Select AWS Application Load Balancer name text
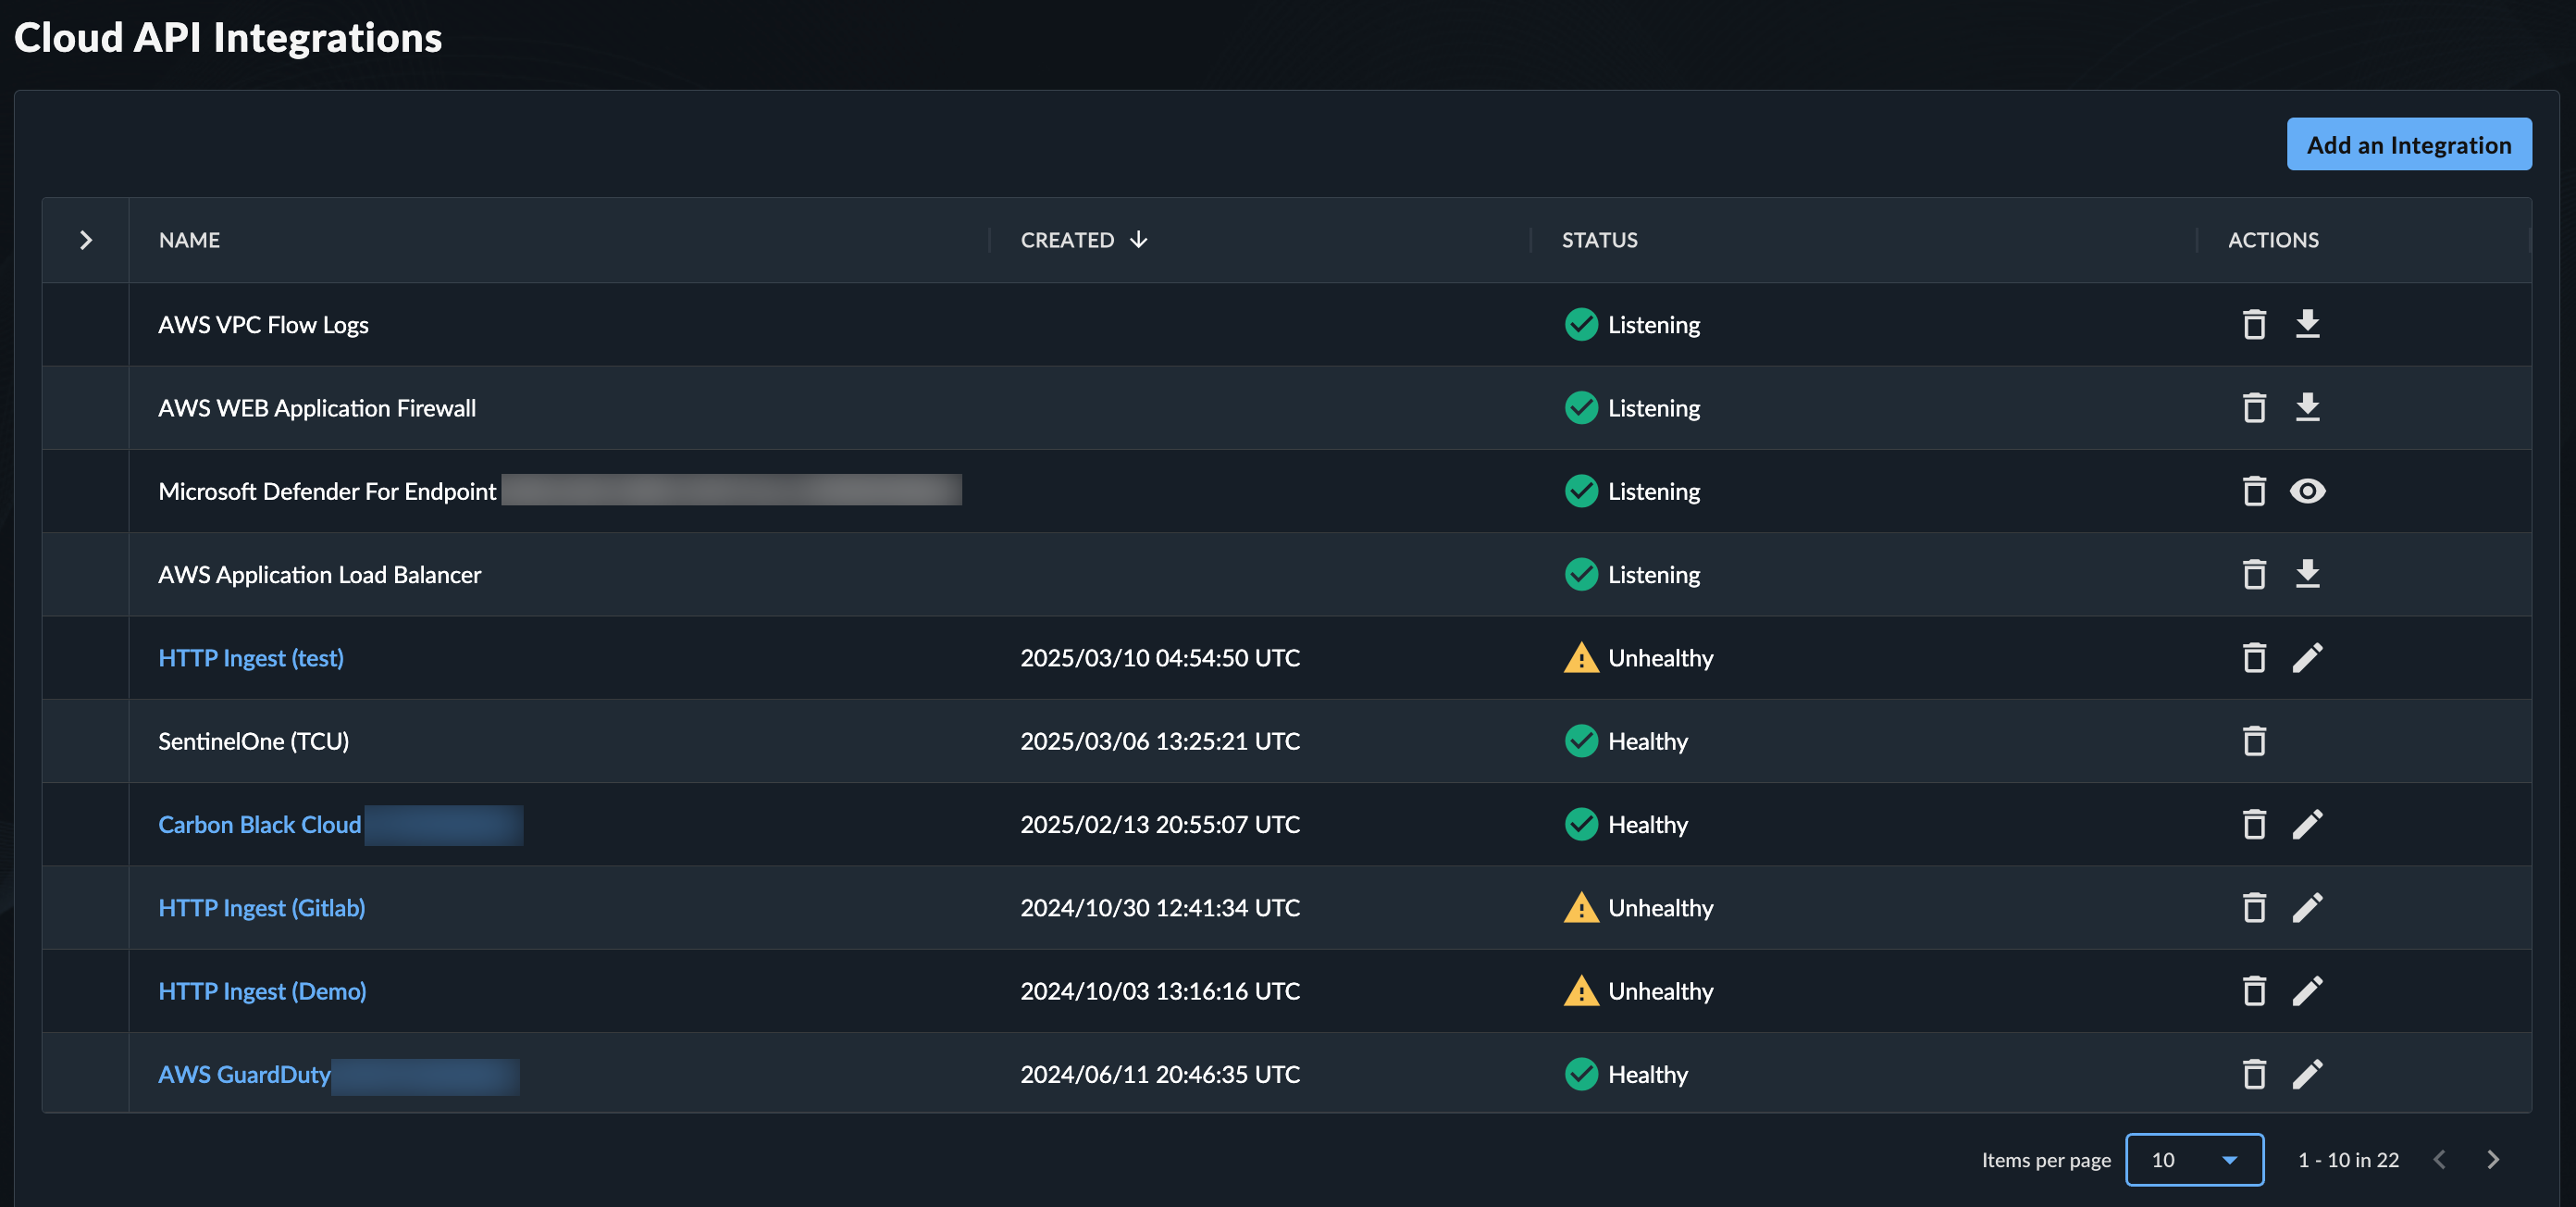The width and height of the screenshot is (2576, 1207). click(x=319, y=575)
